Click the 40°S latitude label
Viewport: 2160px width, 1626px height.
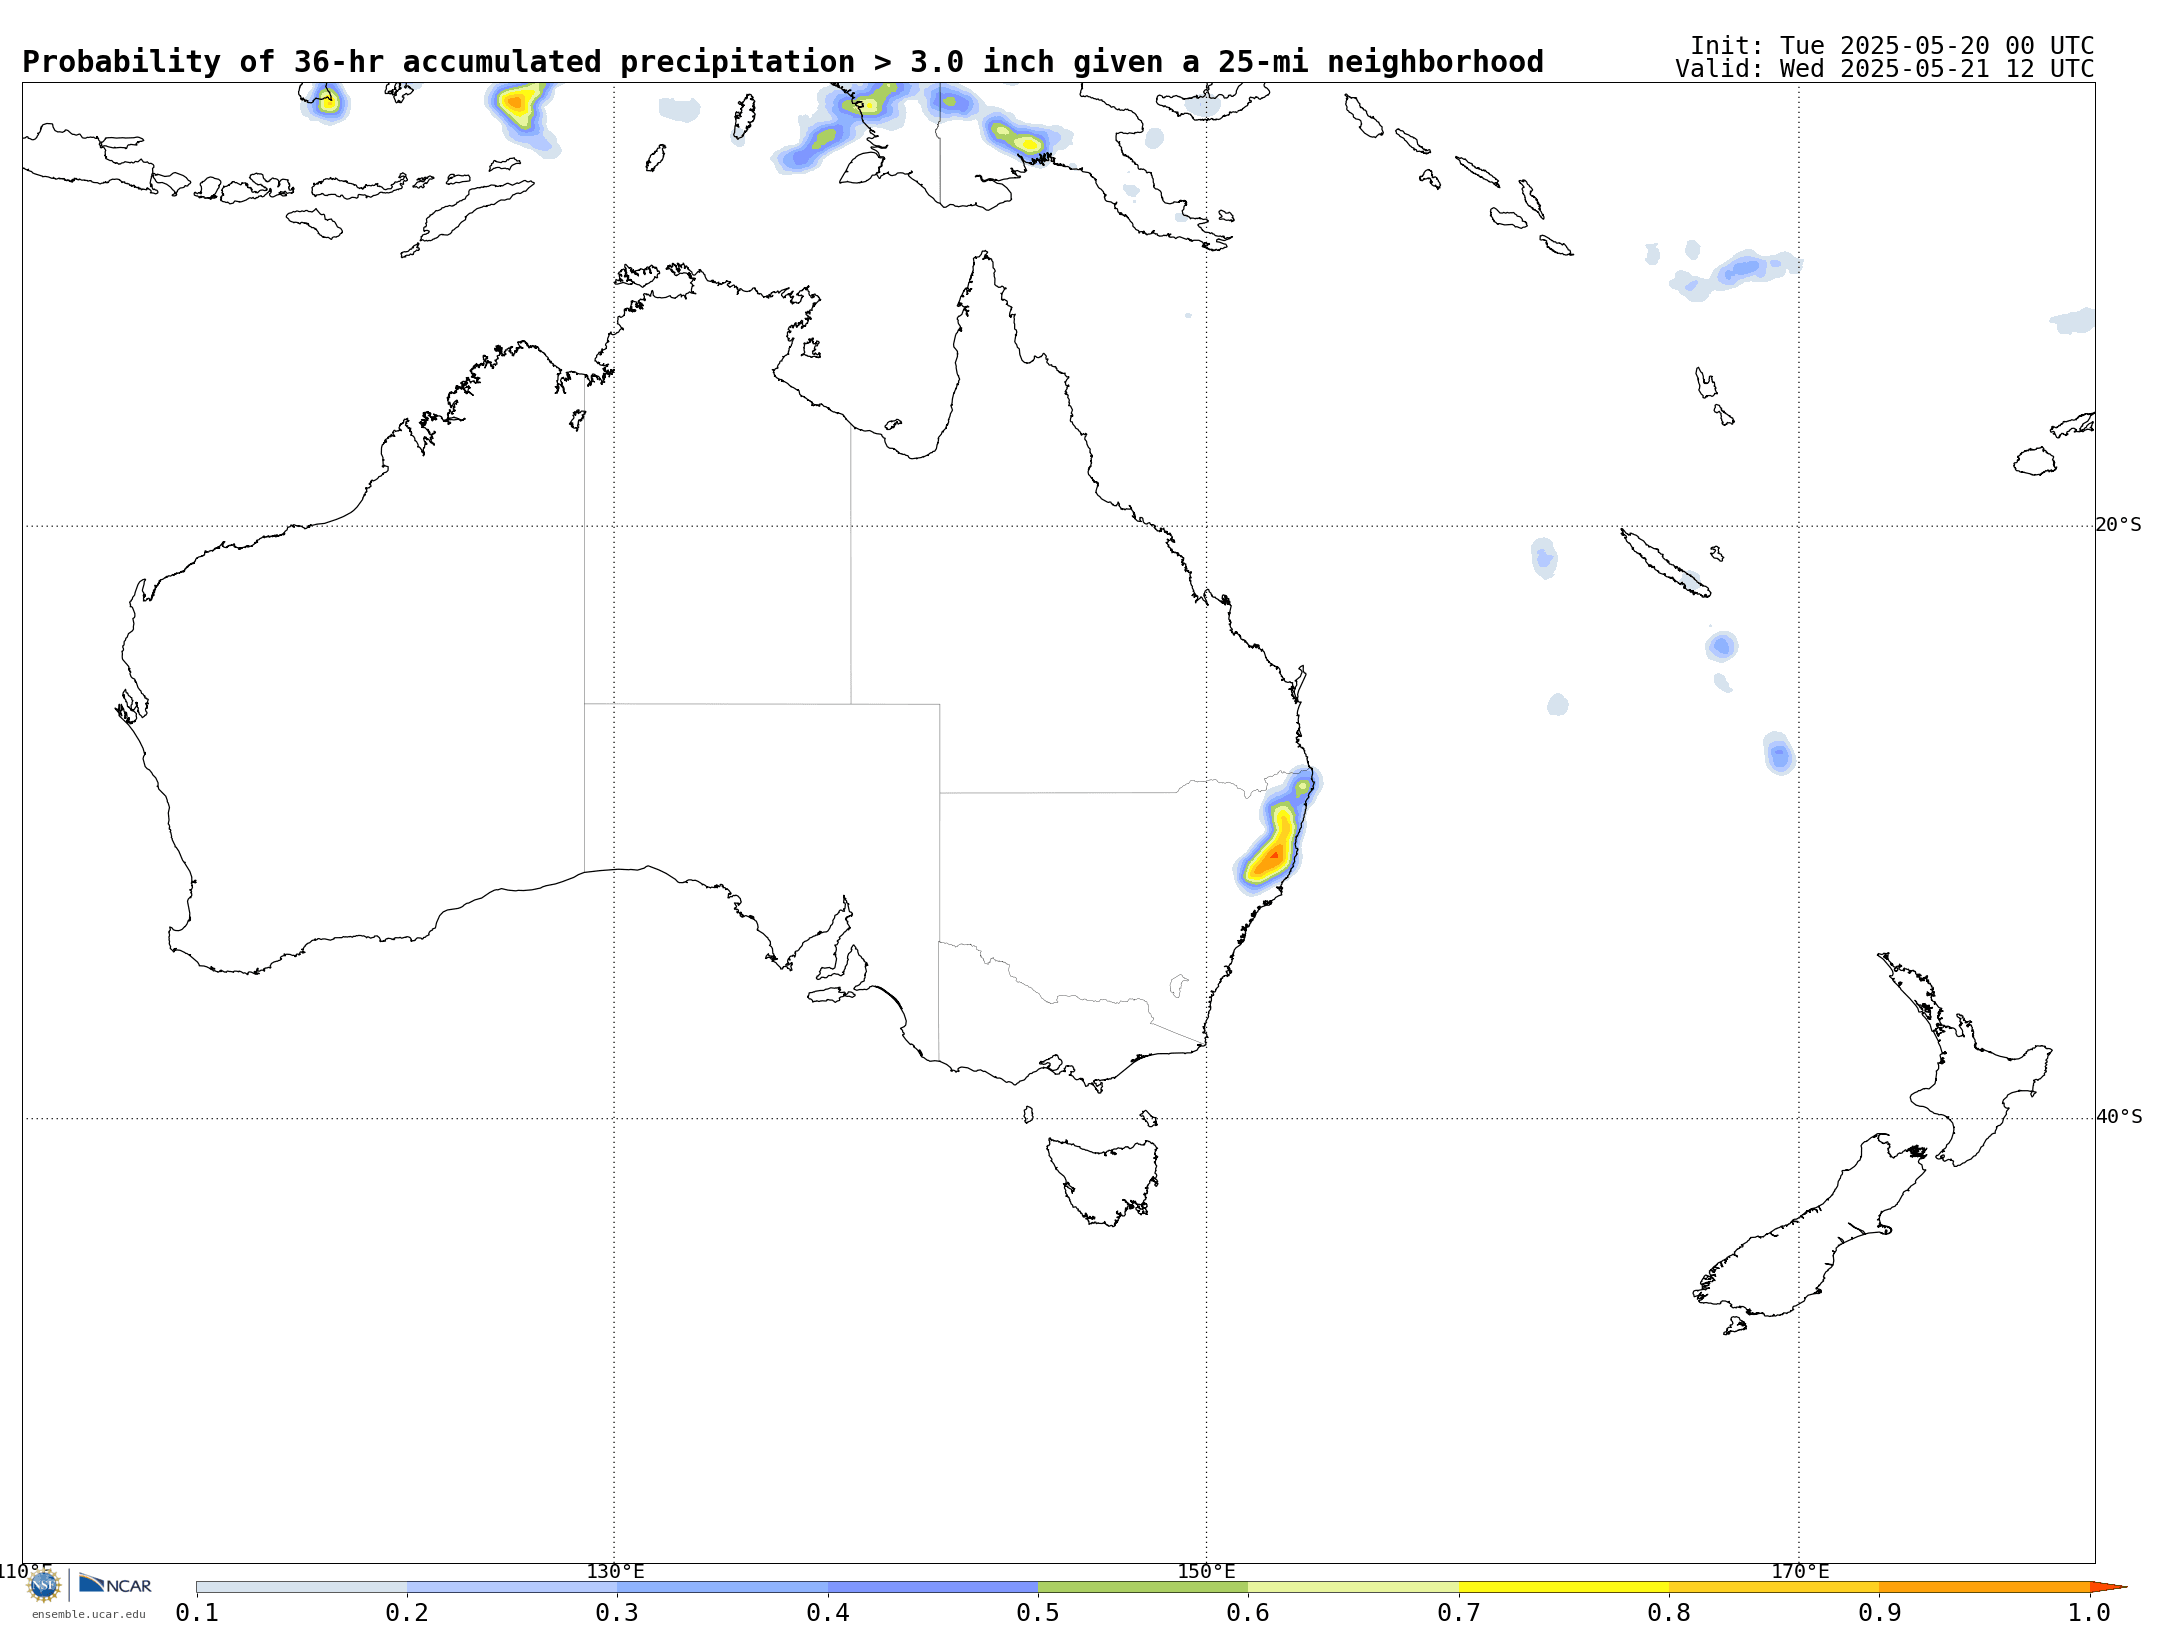pos(2118,1117)
